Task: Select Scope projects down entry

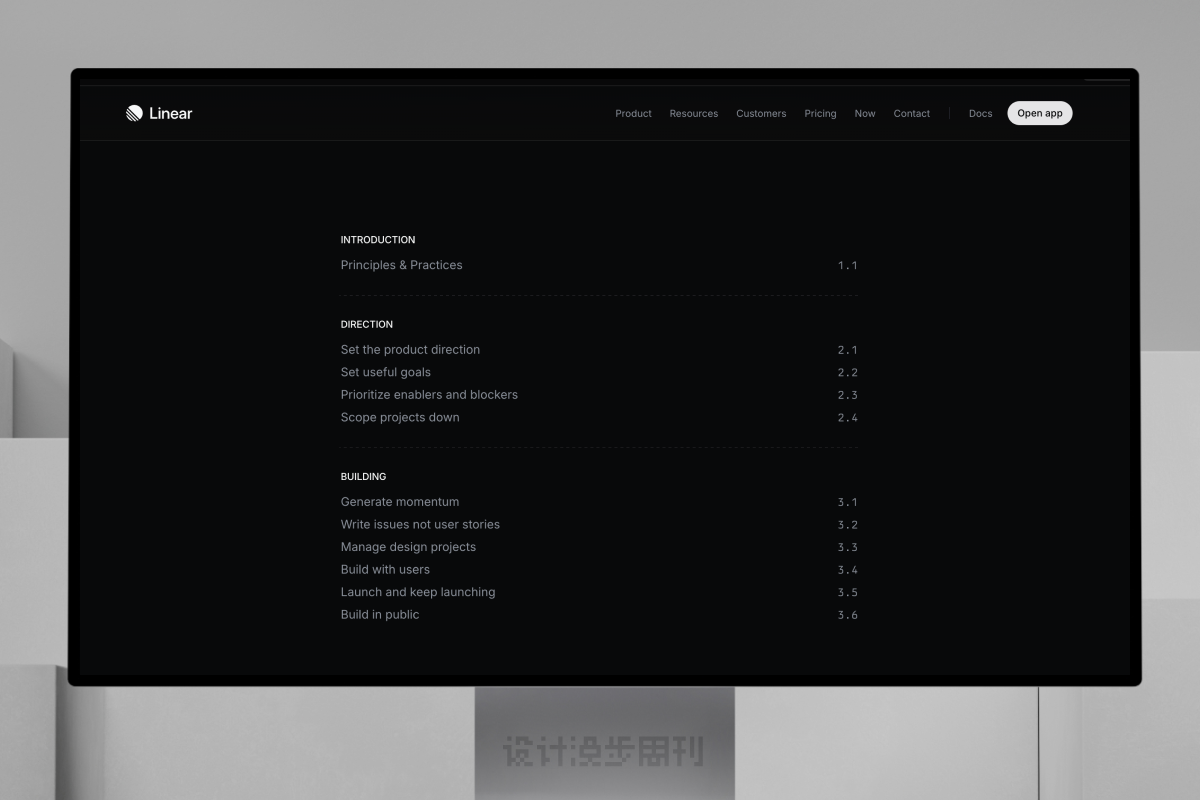Action: (x=599, y=418)
